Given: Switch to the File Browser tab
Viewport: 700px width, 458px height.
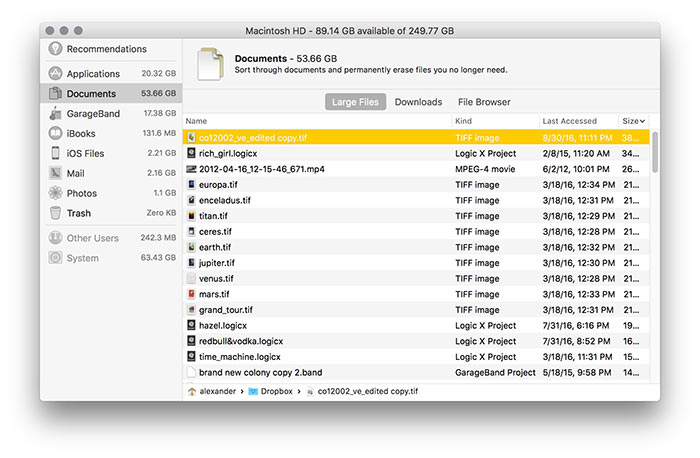Looking at the screenshot, I should (x=484, y=102).
